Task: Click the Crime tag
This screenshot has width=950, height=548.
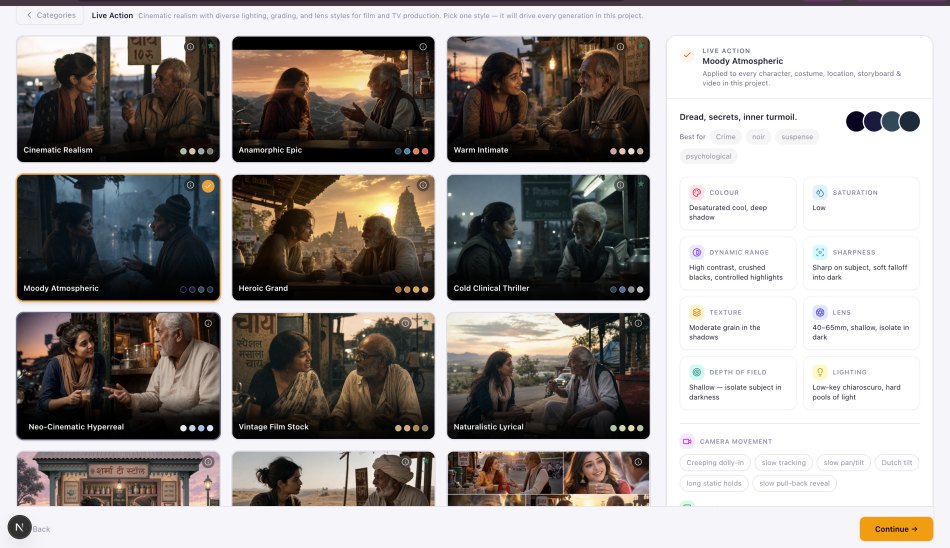Action: 725,137
